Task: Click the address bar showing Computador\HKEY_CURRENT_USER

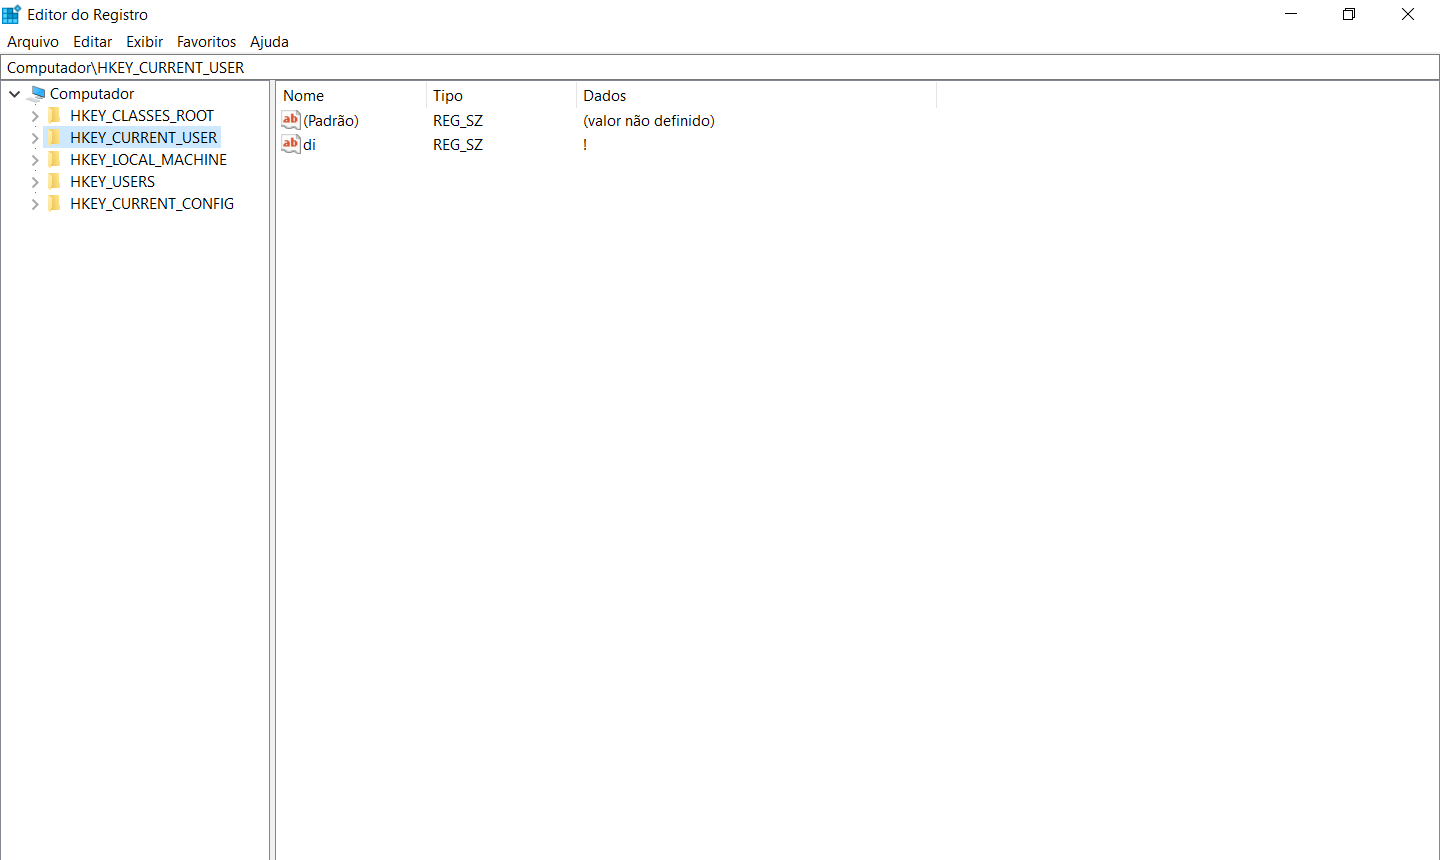Action: pos(400,67)
